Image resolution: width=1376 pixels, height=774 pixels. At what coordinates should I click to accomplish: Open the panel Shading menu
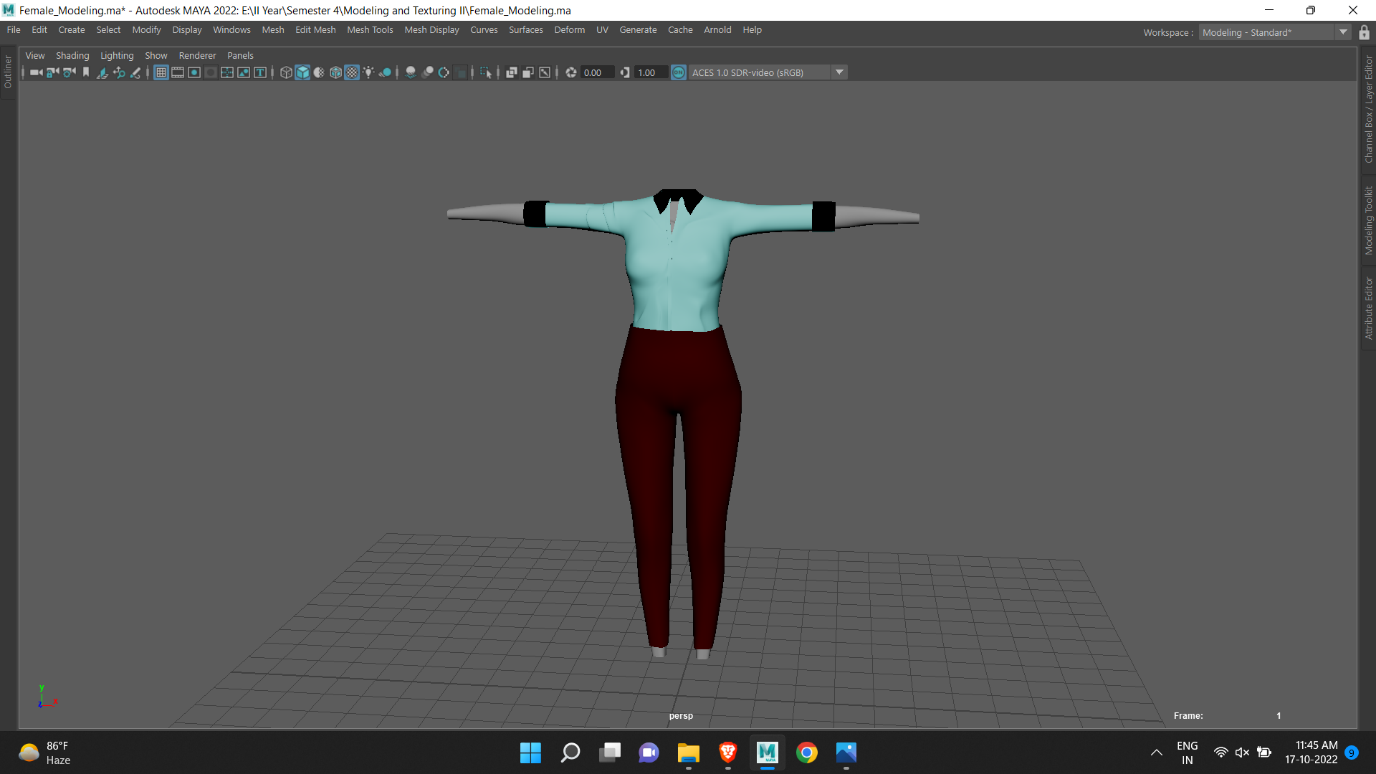click(x=72, y=56)
